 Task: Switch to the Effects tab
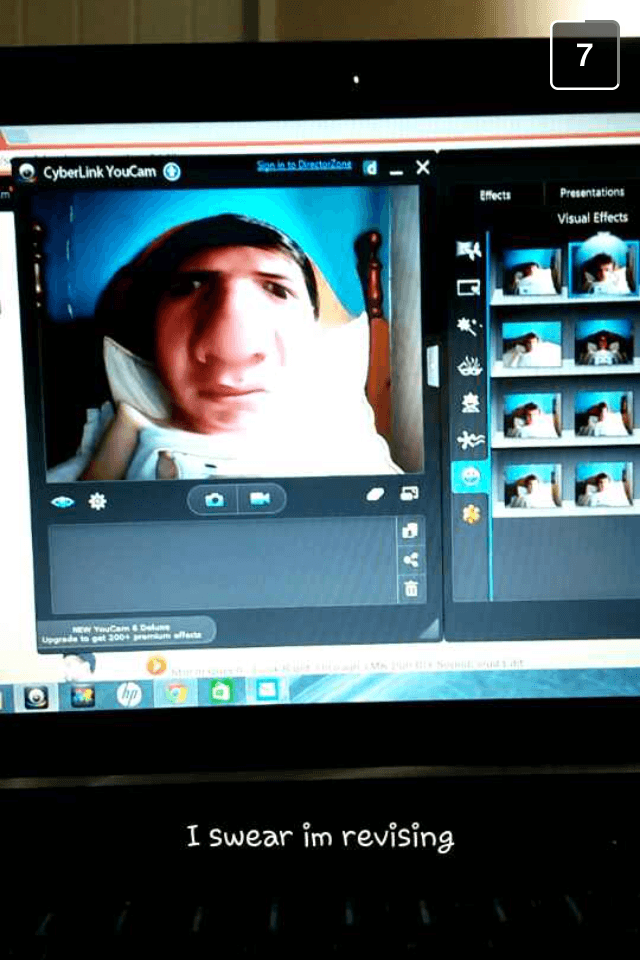495,195
